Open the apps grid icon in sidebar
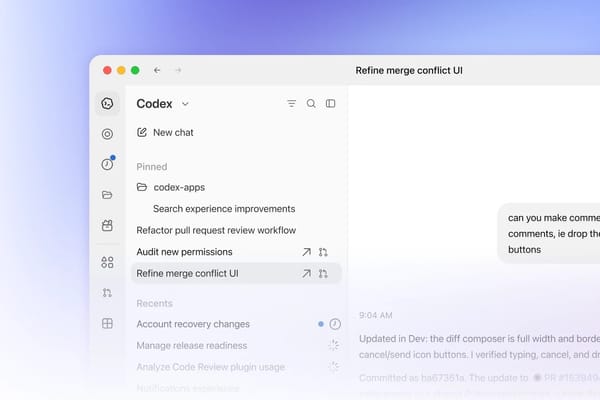Screen dimensions: 600x400 tap(107, 262)
